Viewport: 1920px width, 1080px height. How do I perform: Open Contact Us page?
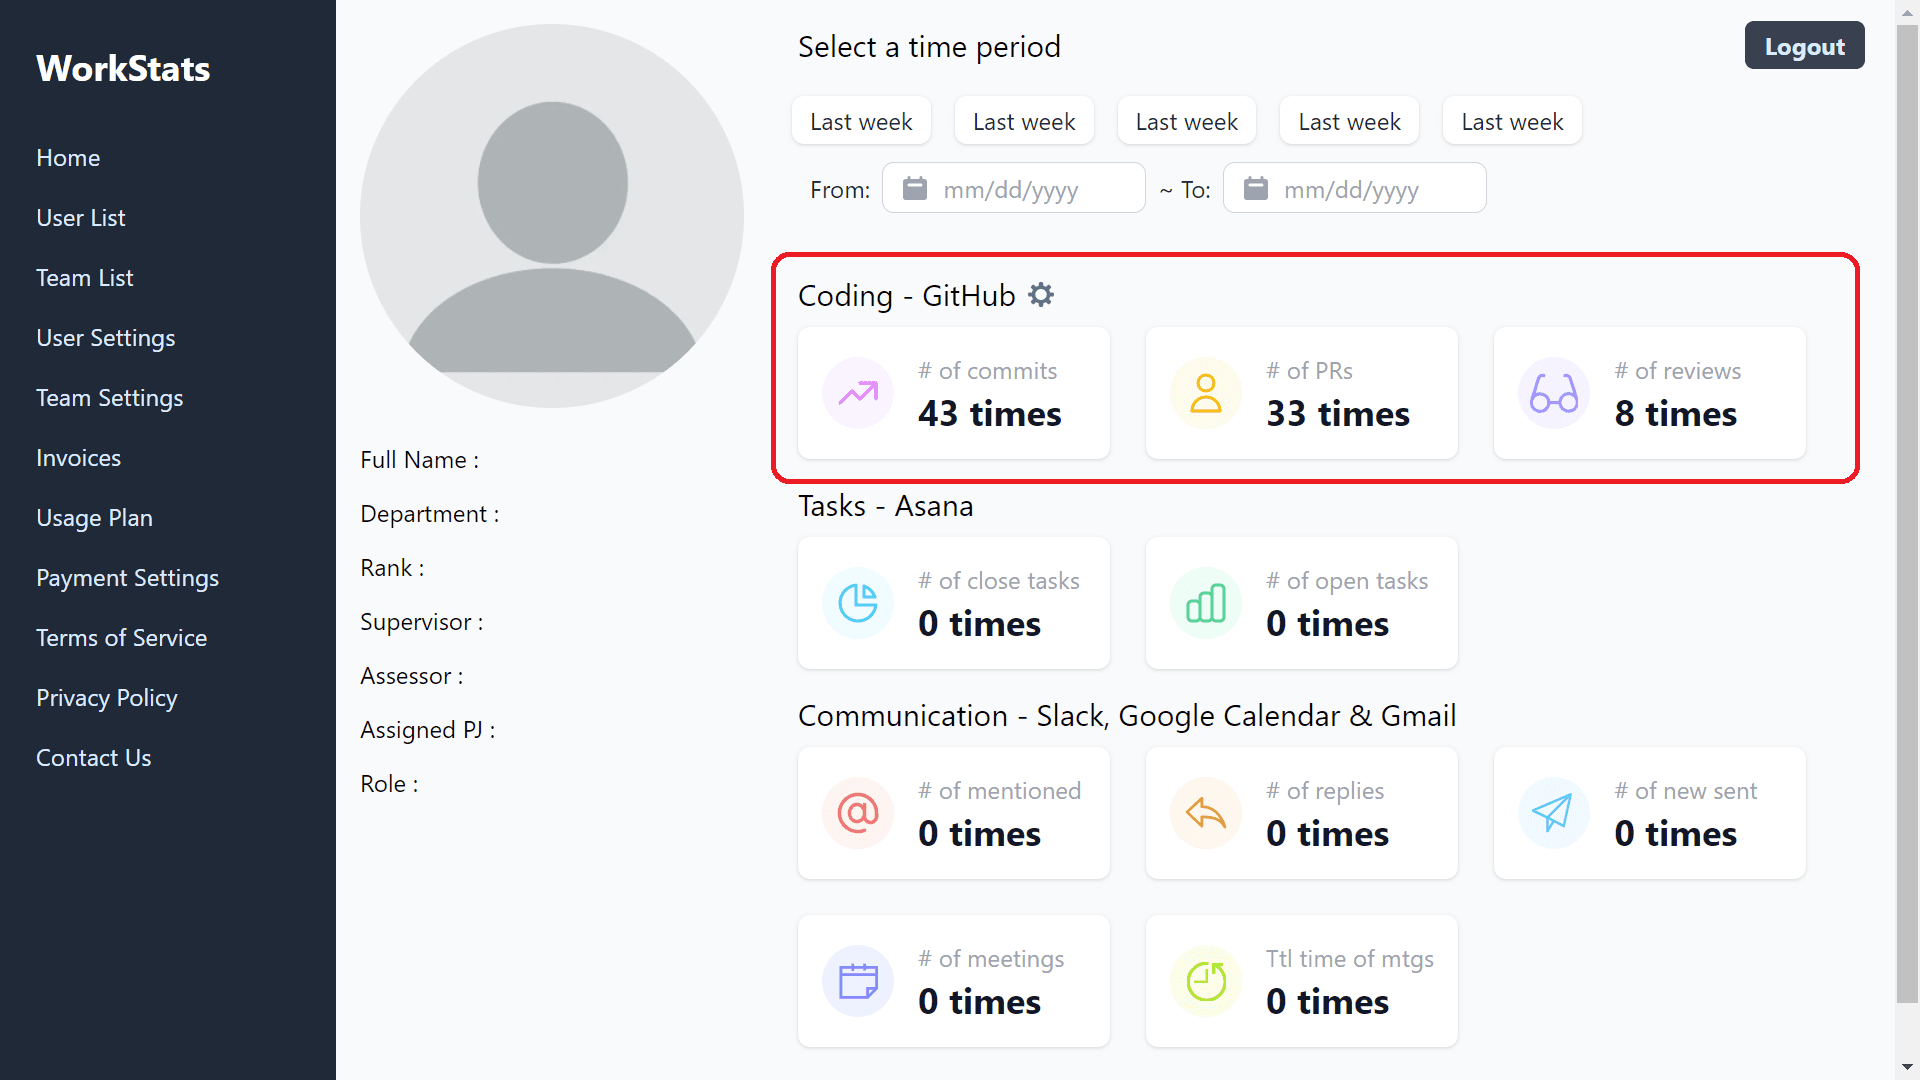click(94, 758)
